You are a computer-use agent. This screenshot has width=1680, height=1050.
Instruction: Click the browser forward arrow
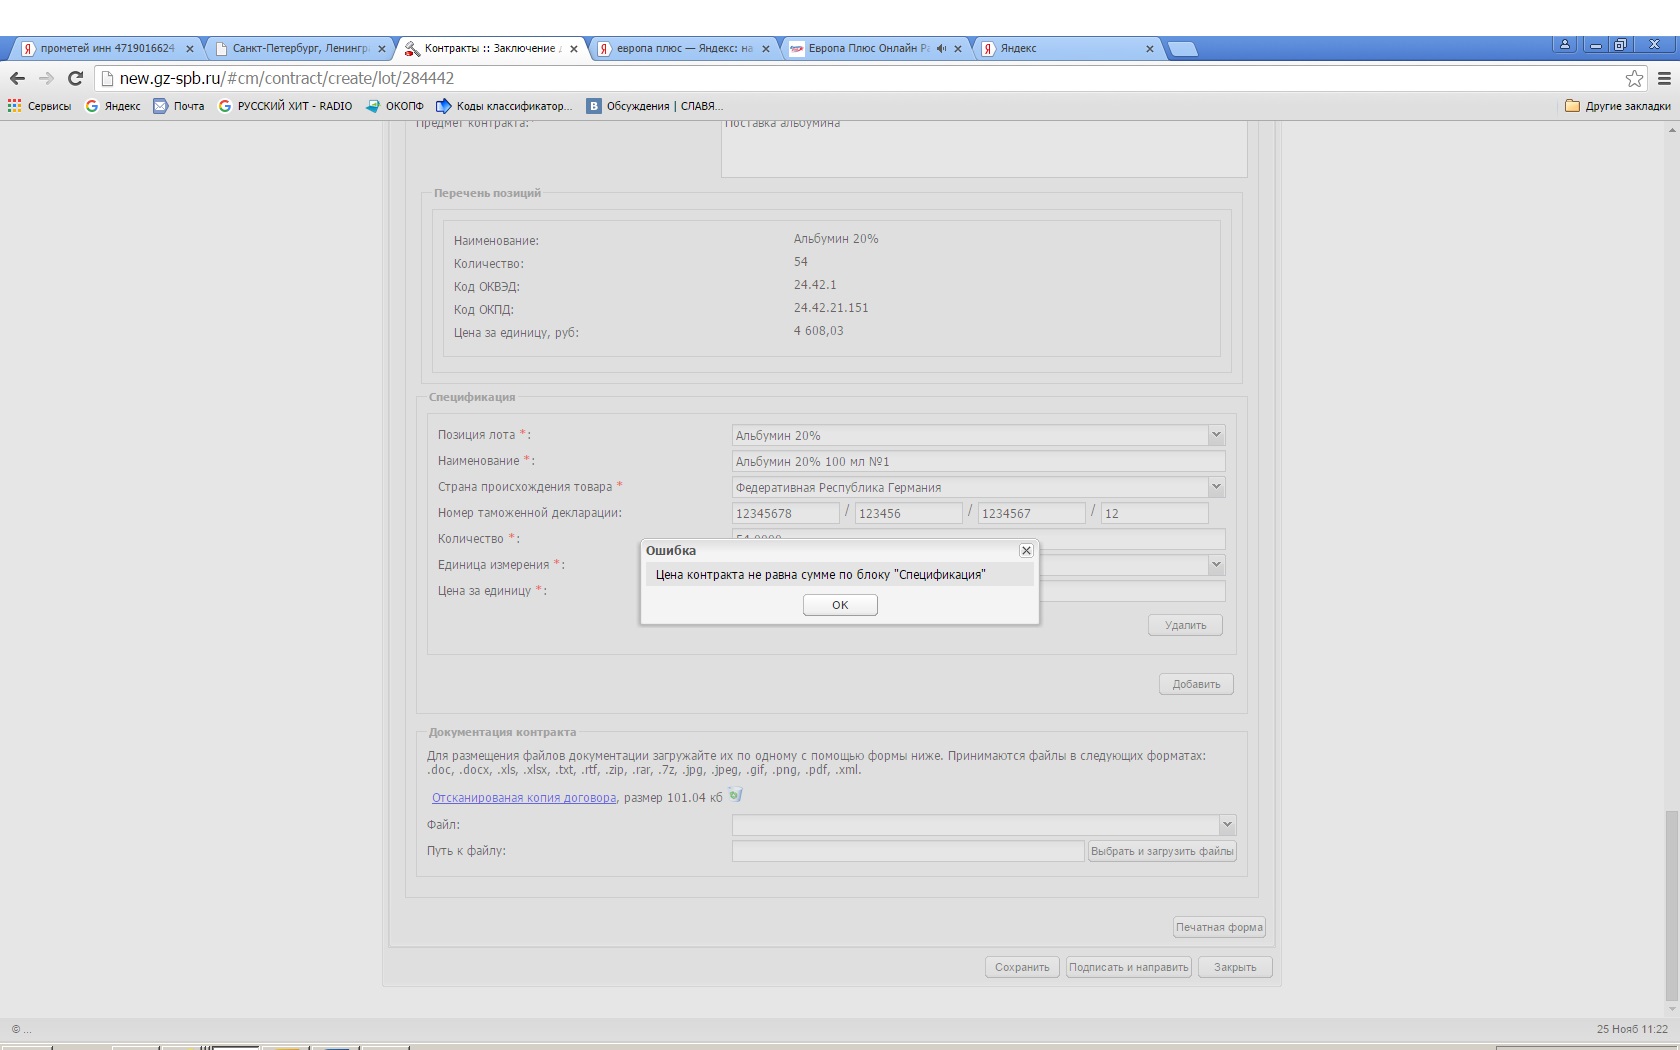(46, 78)
